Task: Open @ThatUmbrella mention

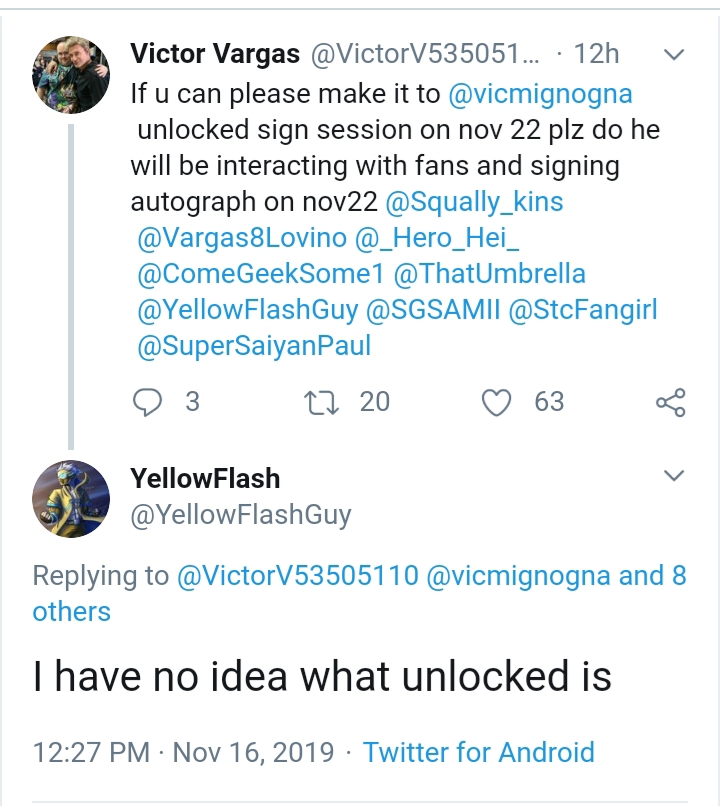Action: tap(490, 273)
